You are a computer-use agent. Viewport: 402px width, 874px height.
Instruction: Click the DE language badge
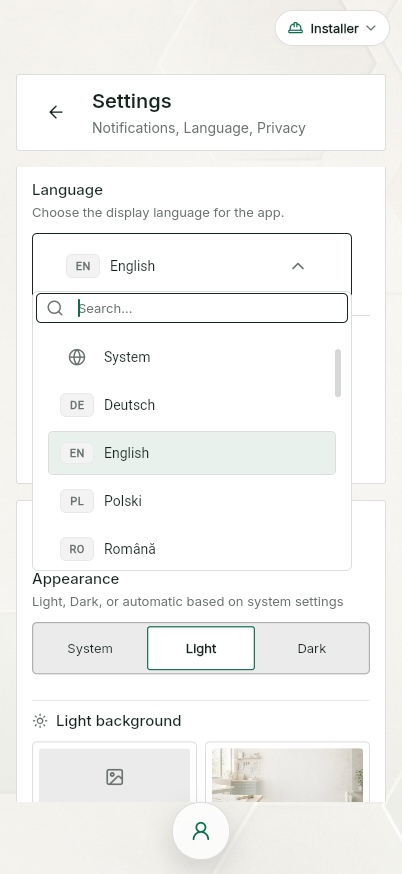(77, 405)
